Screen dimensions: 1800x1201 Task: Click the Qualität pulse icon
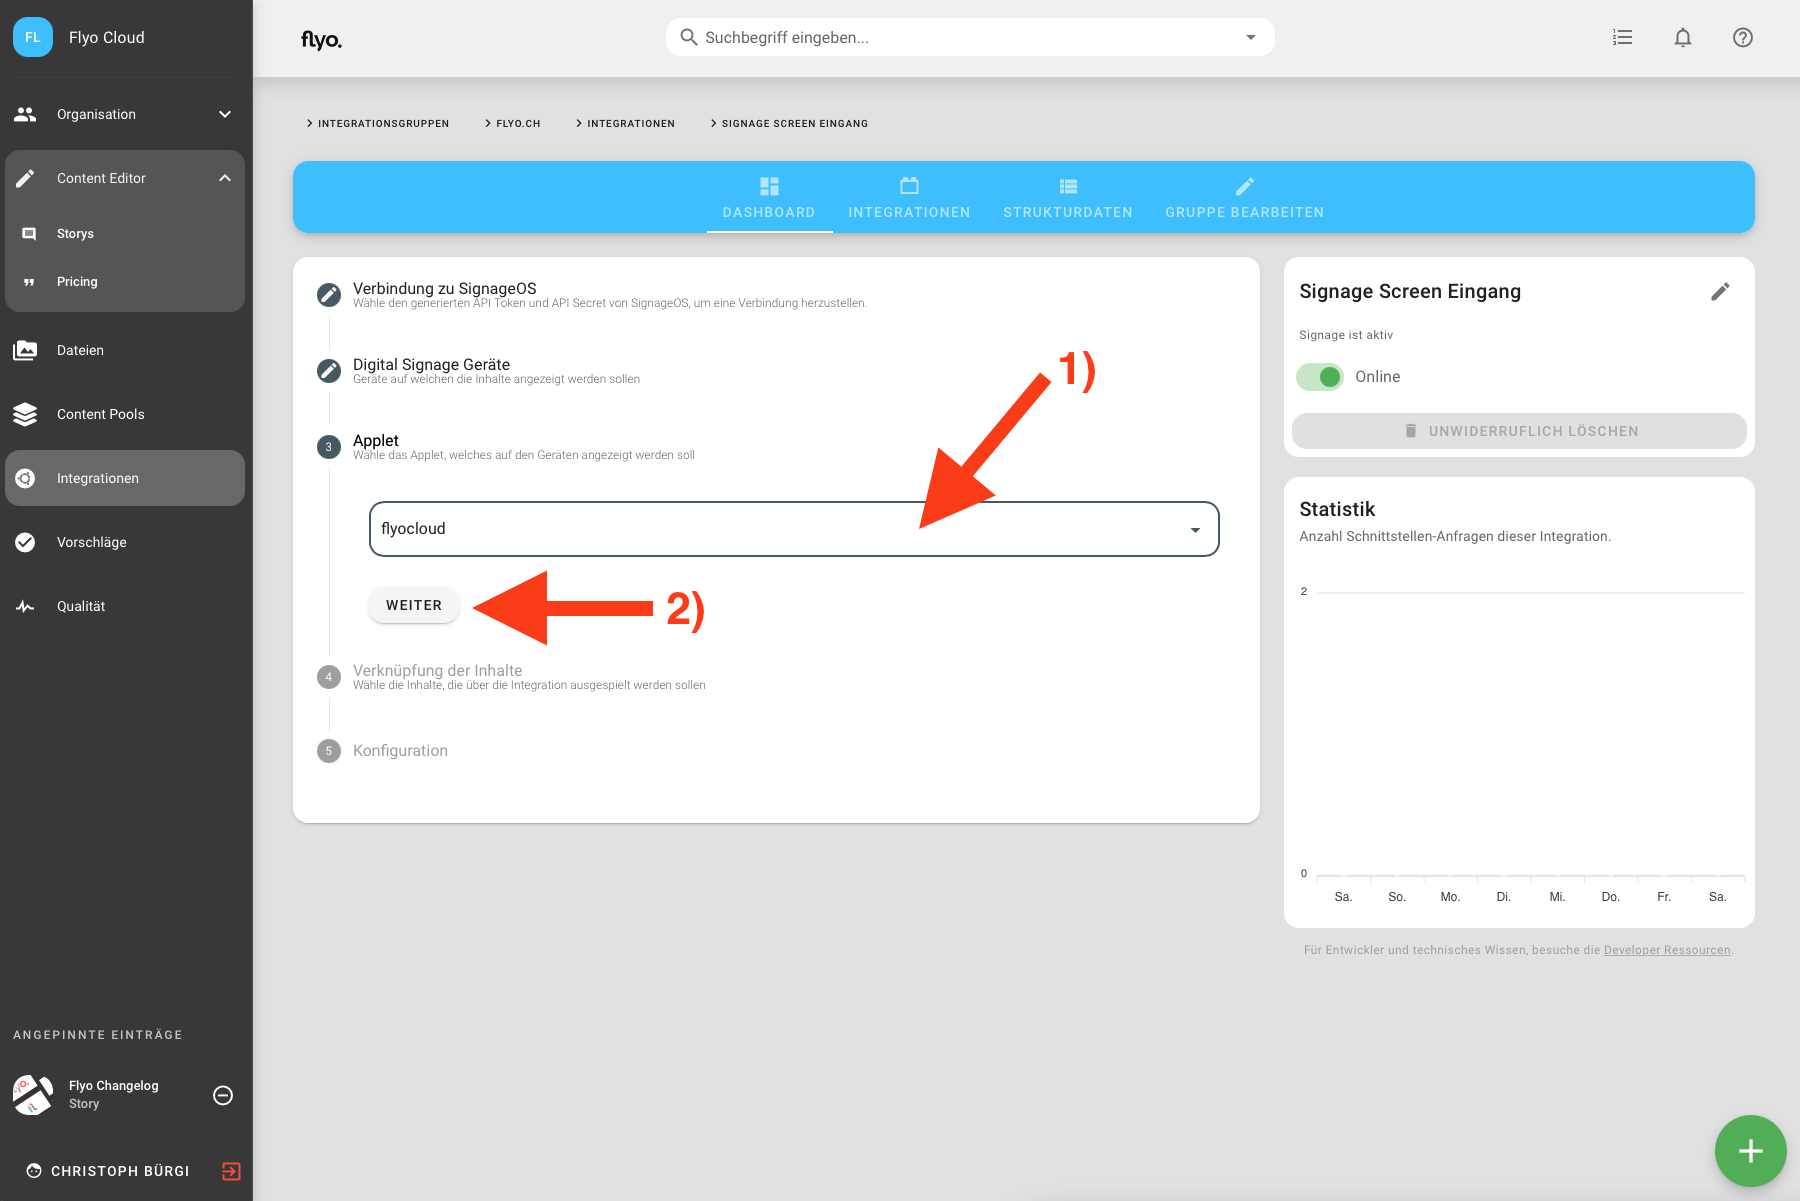[25, 606]
